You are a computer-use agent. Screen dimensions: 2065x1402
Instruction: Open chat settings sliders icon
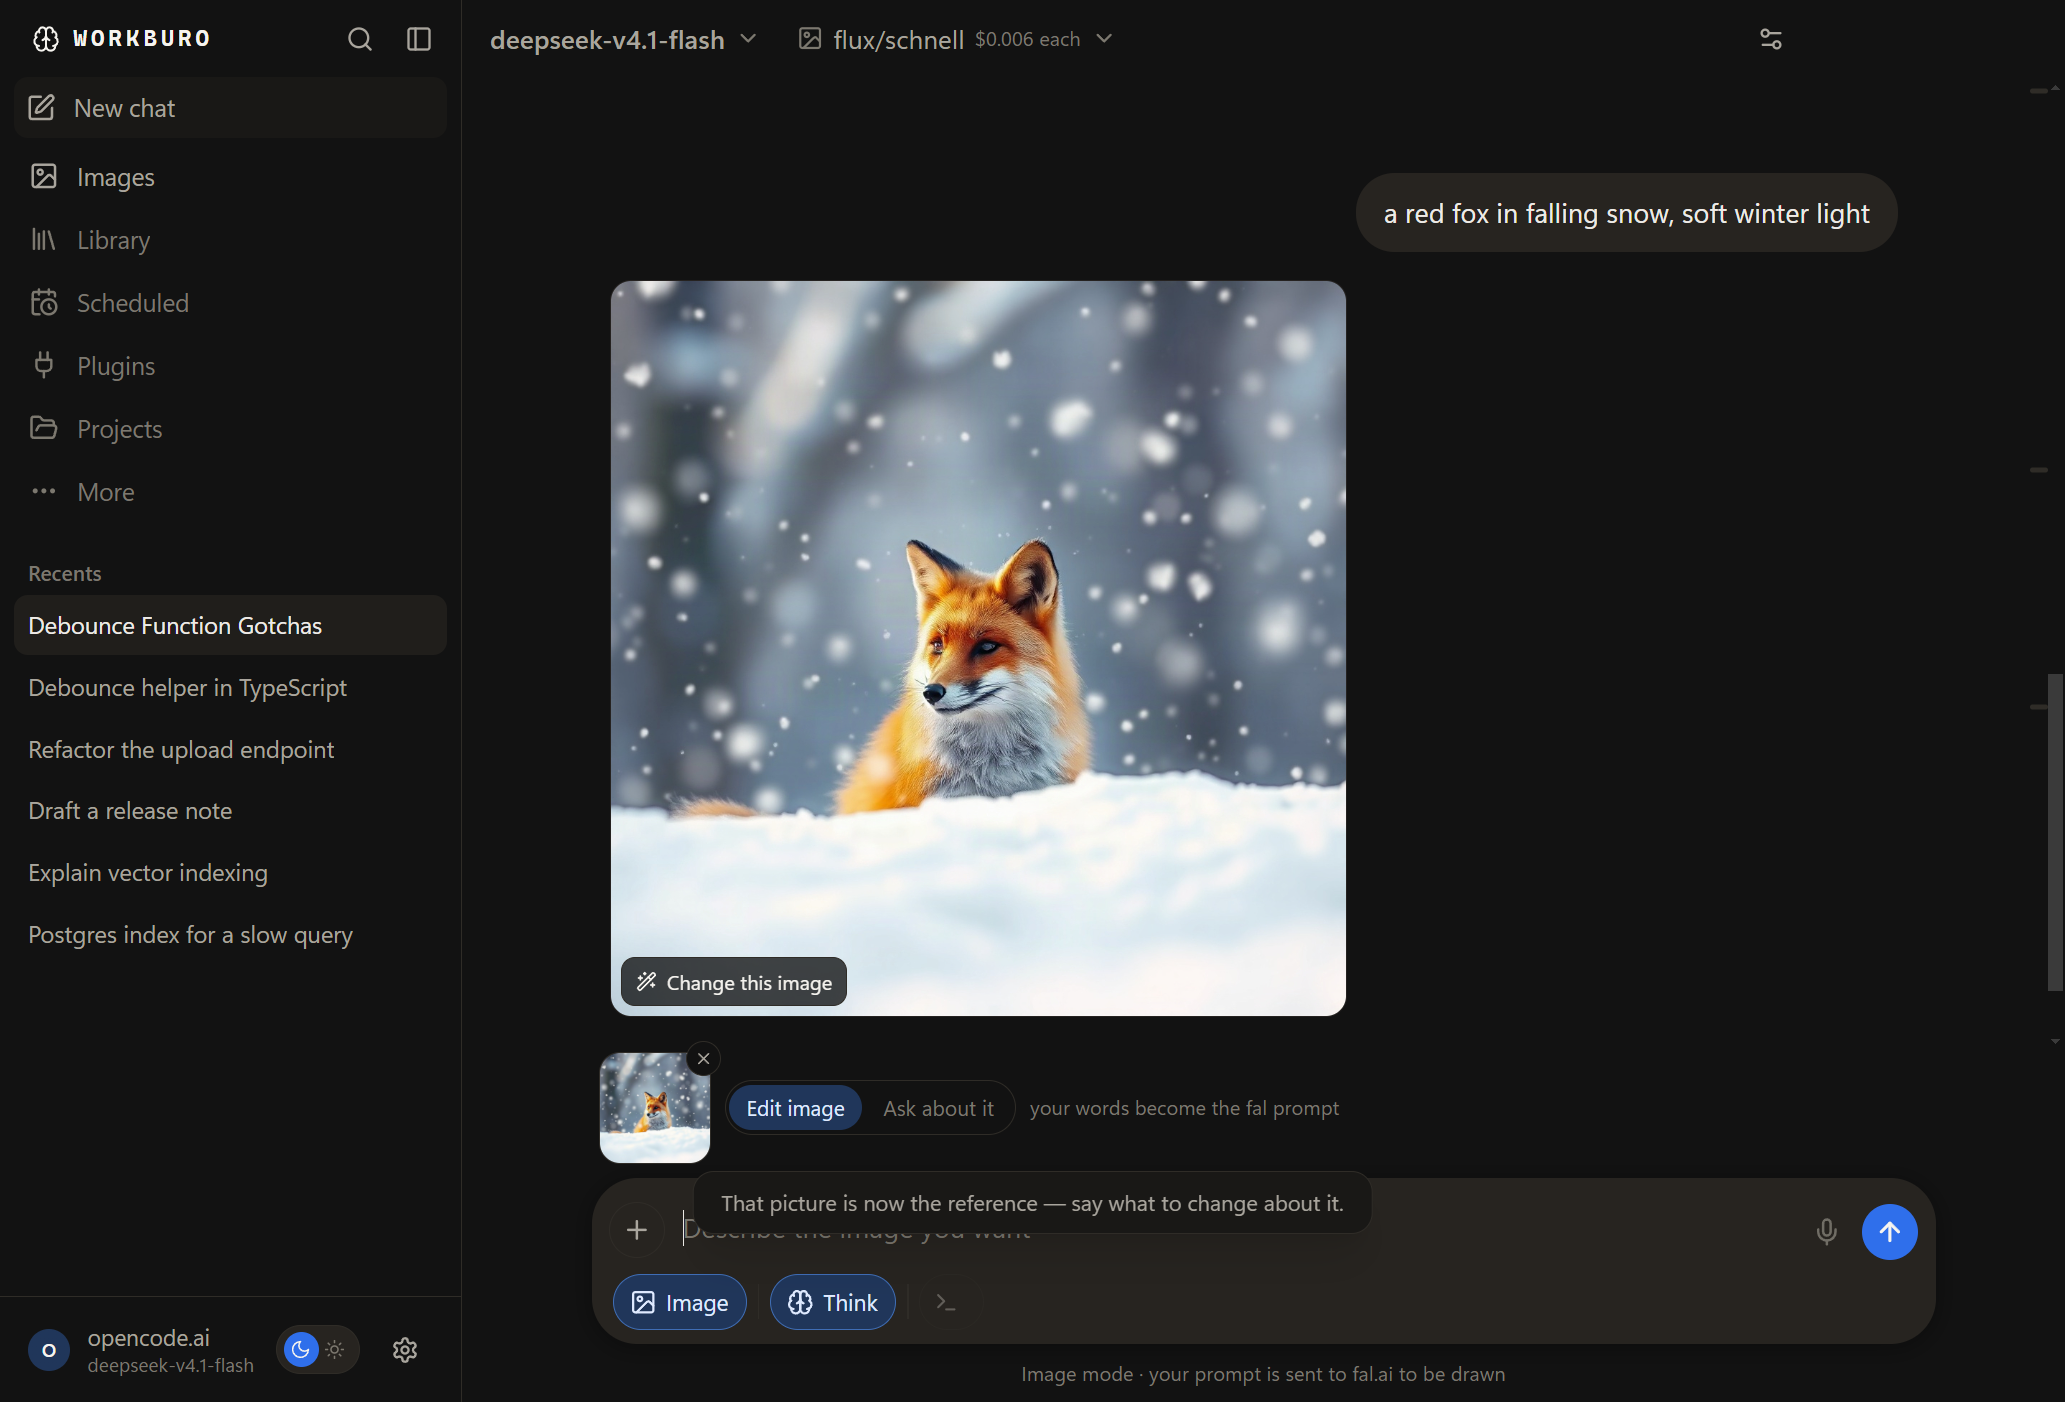[1770, 39]
